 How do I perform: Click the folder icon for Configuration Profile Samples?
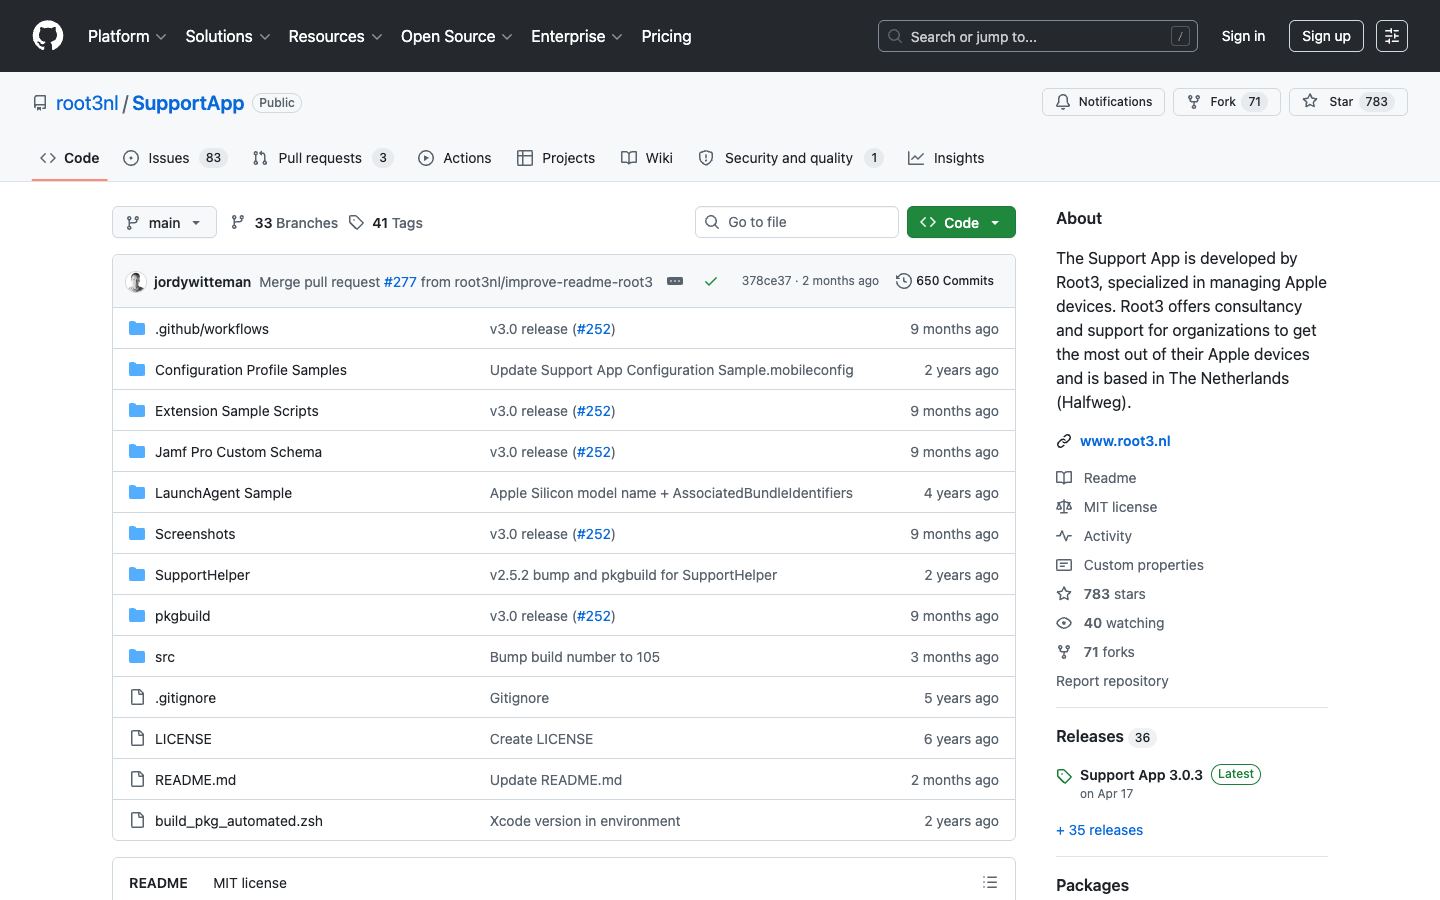137,370
